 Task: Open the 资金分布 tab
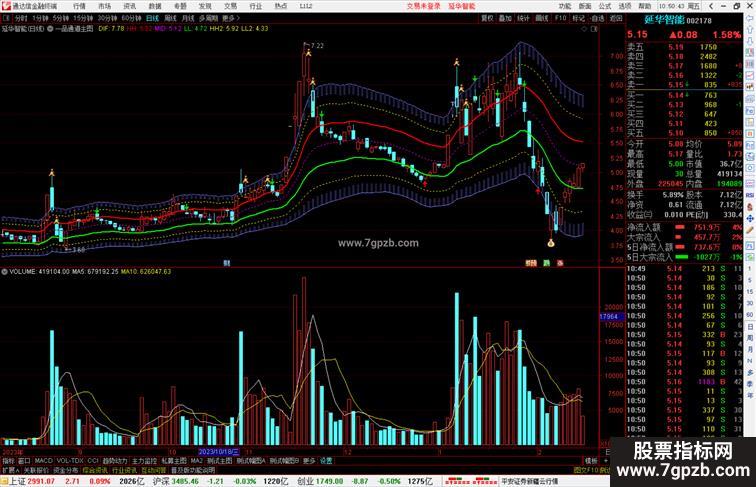click(66, 470)
